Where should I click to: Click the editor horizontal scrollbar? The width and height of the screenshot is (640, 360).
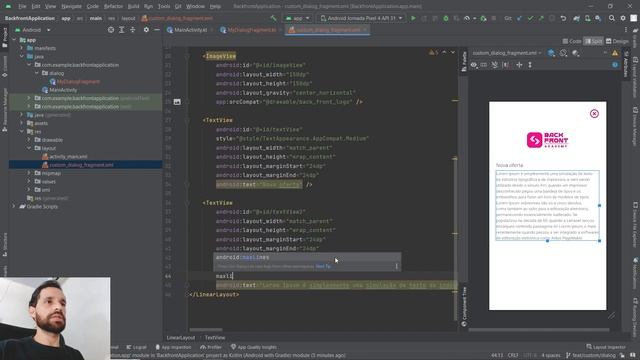(x=206, y=329)
